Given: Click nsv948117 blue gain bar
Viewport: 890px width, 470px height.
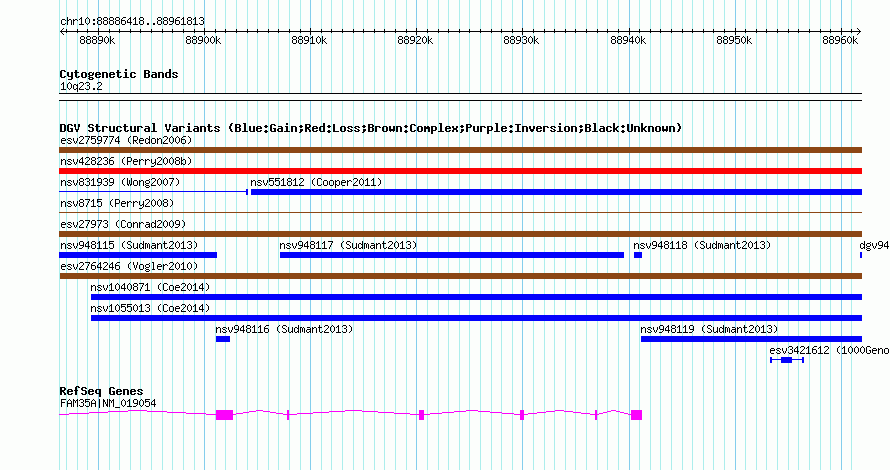Looking at the screenshot, I should click(x=452, y=255).
